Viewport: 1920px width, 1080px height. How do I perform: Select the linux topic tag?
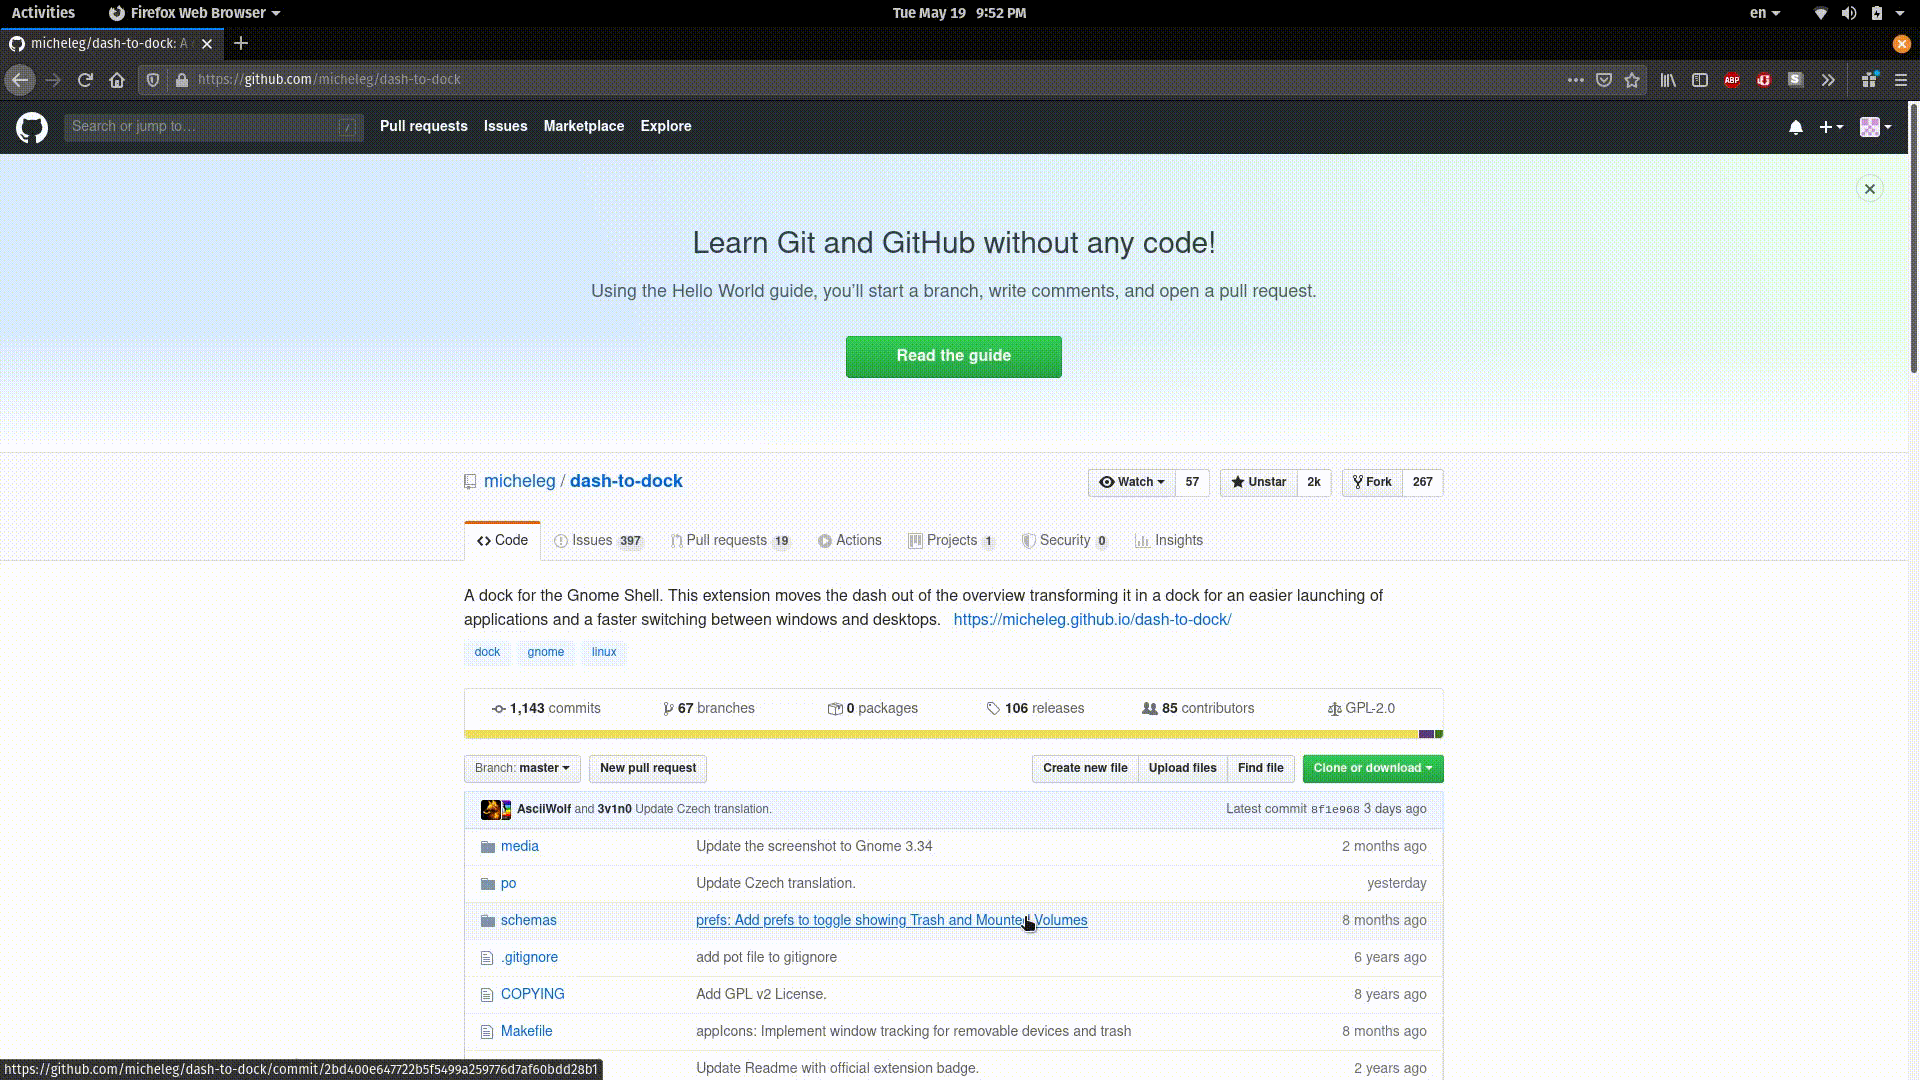pyautogui.click(x=604, y=652)
